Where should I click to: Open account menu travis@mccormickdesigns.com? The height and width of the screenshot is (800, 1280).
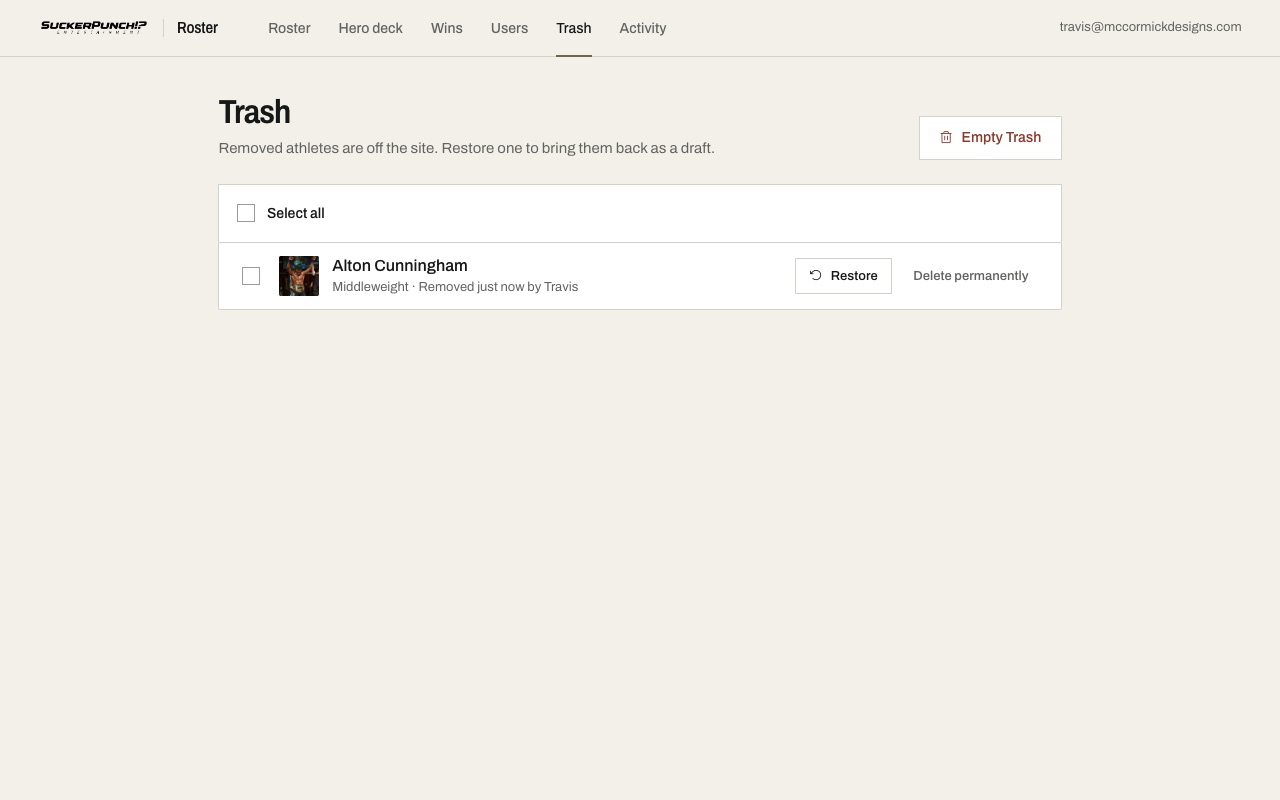(x=1150, y=27)
